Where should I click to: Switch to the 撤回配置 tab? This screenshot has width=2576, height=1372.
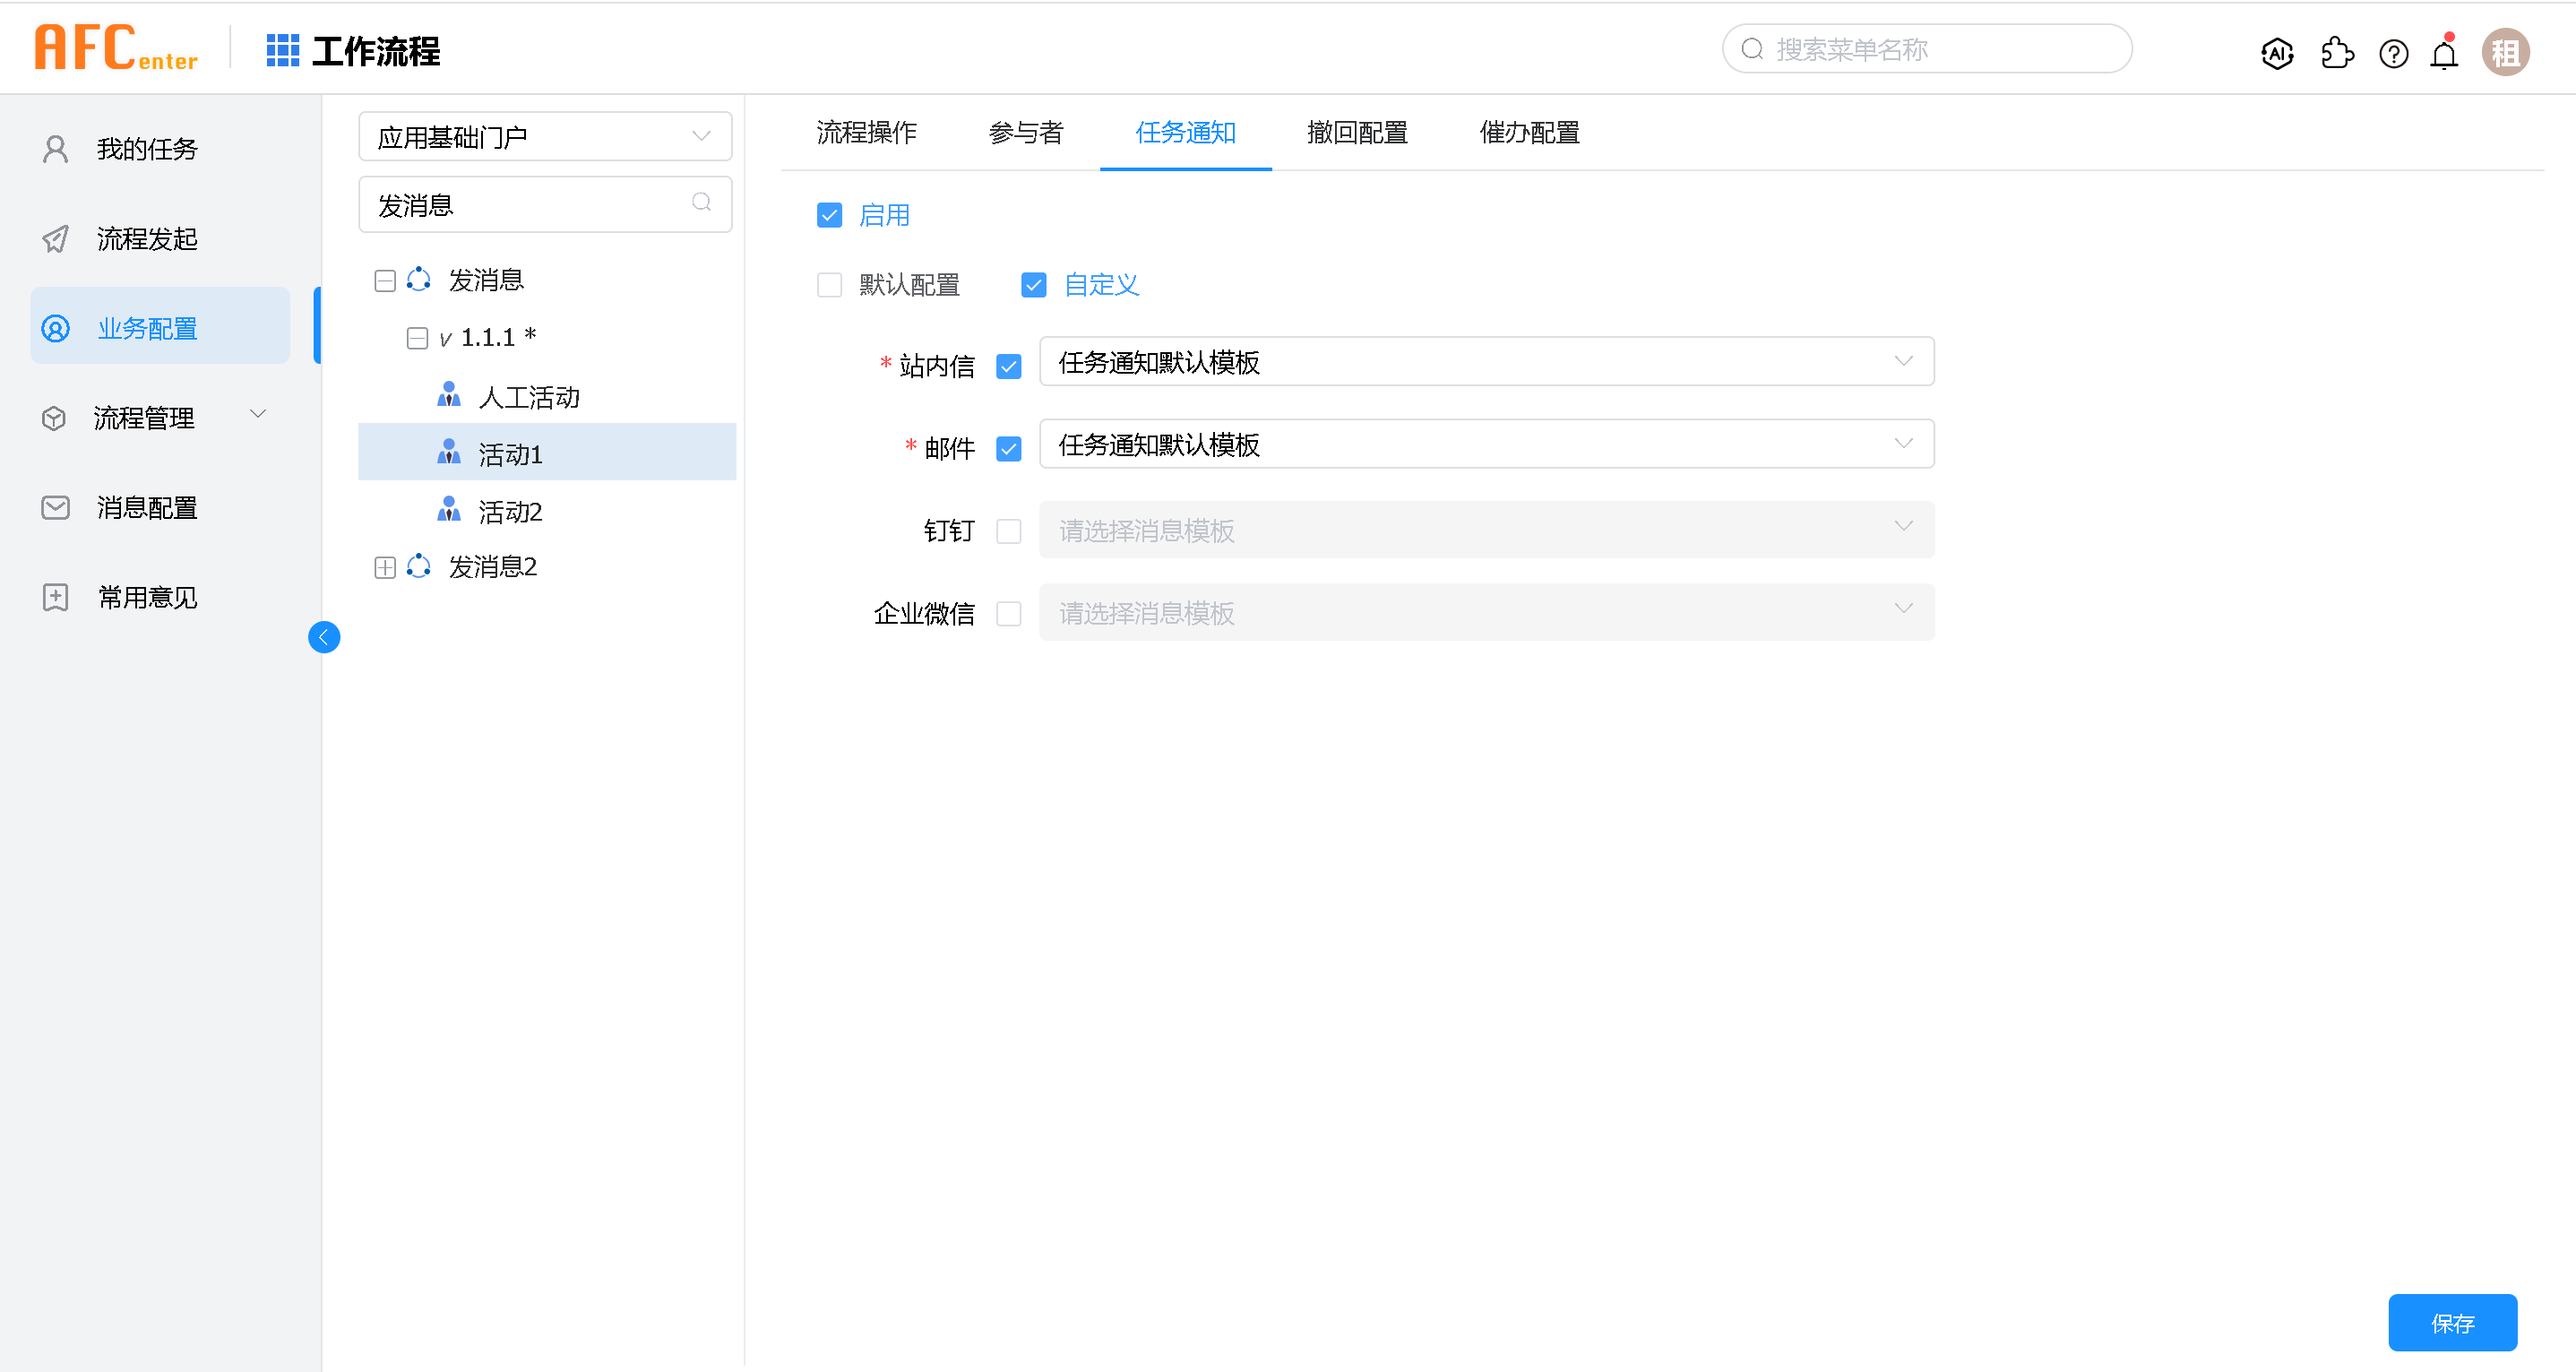pyautogui.click(x=1357, y=132)
